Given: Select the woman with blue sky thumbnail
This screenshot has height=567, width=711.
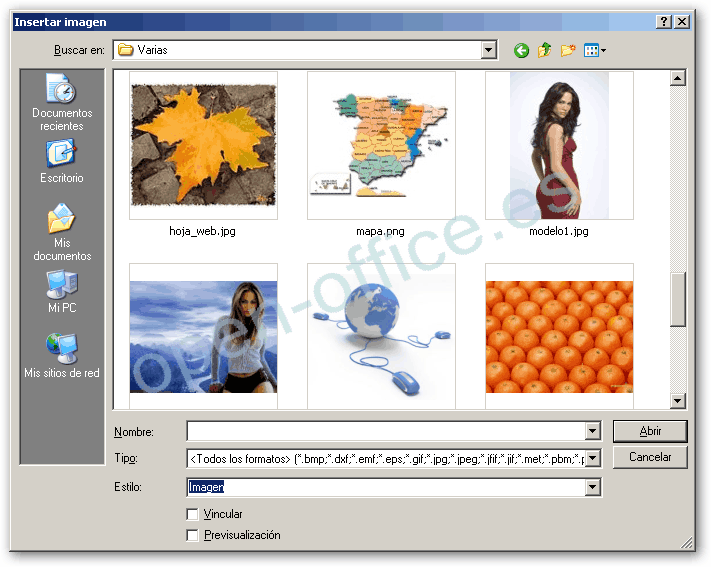Looking at the screenshot, I should click(203, 337).
